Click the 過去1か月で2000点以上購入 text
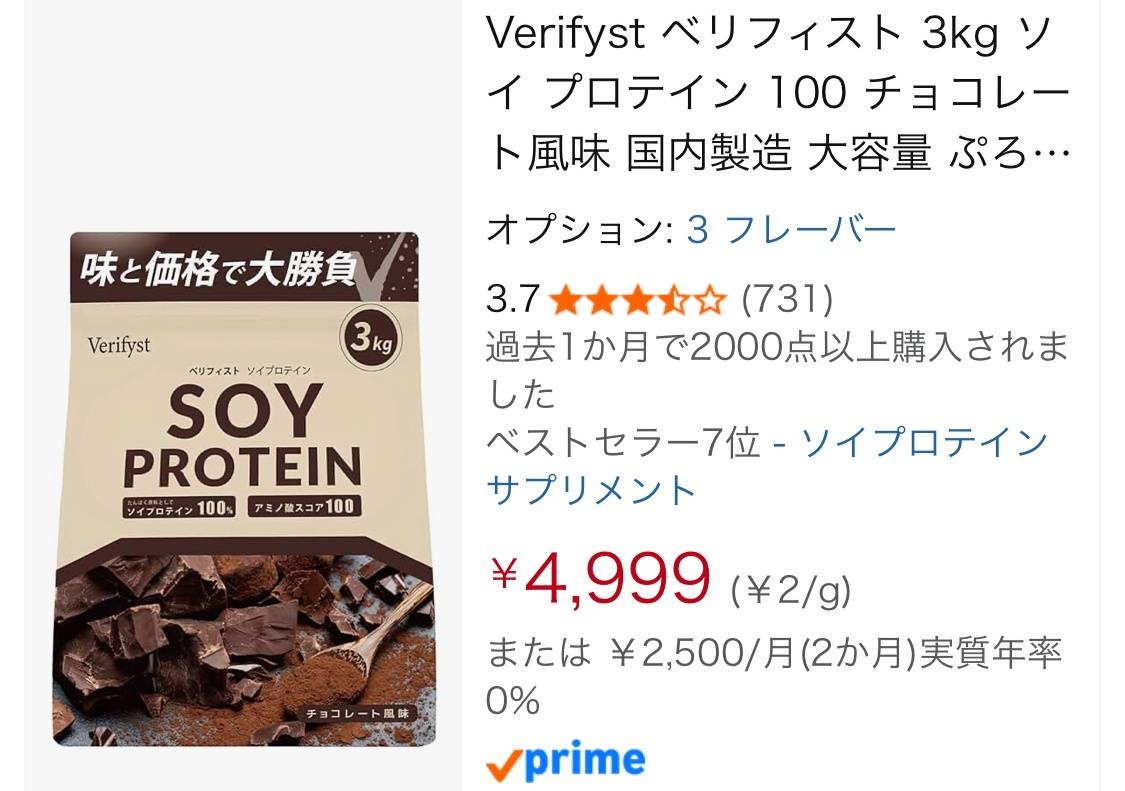The height and width of the screenshot is (791, 1125). [x=778, y=370]
